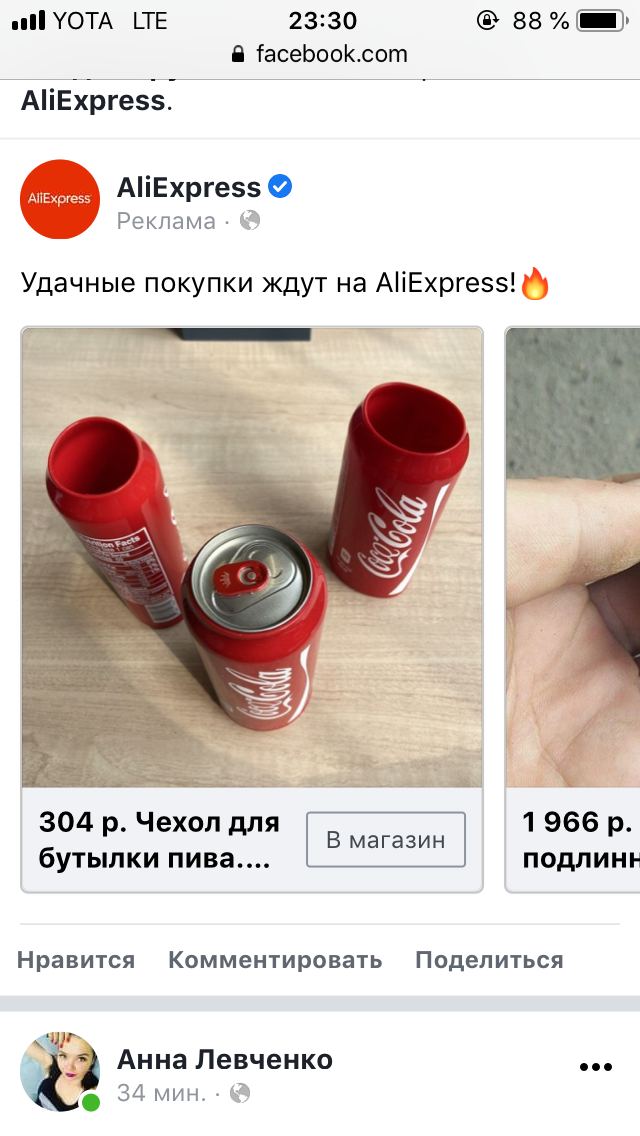Open the AliExpress page name link
Viewport: 640px width, 1136px height.
coord(188,188)
